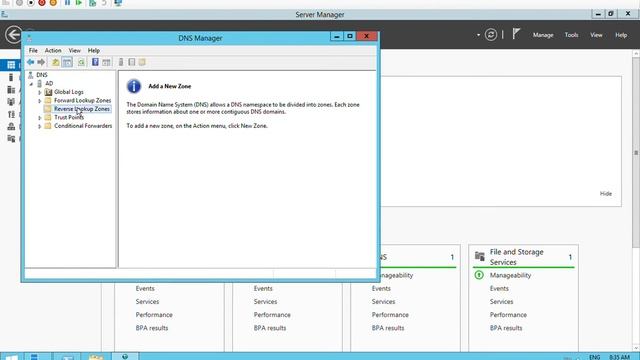Open the Help menu in DNS Manager
The image size is (640, 360).
point(94,51)
